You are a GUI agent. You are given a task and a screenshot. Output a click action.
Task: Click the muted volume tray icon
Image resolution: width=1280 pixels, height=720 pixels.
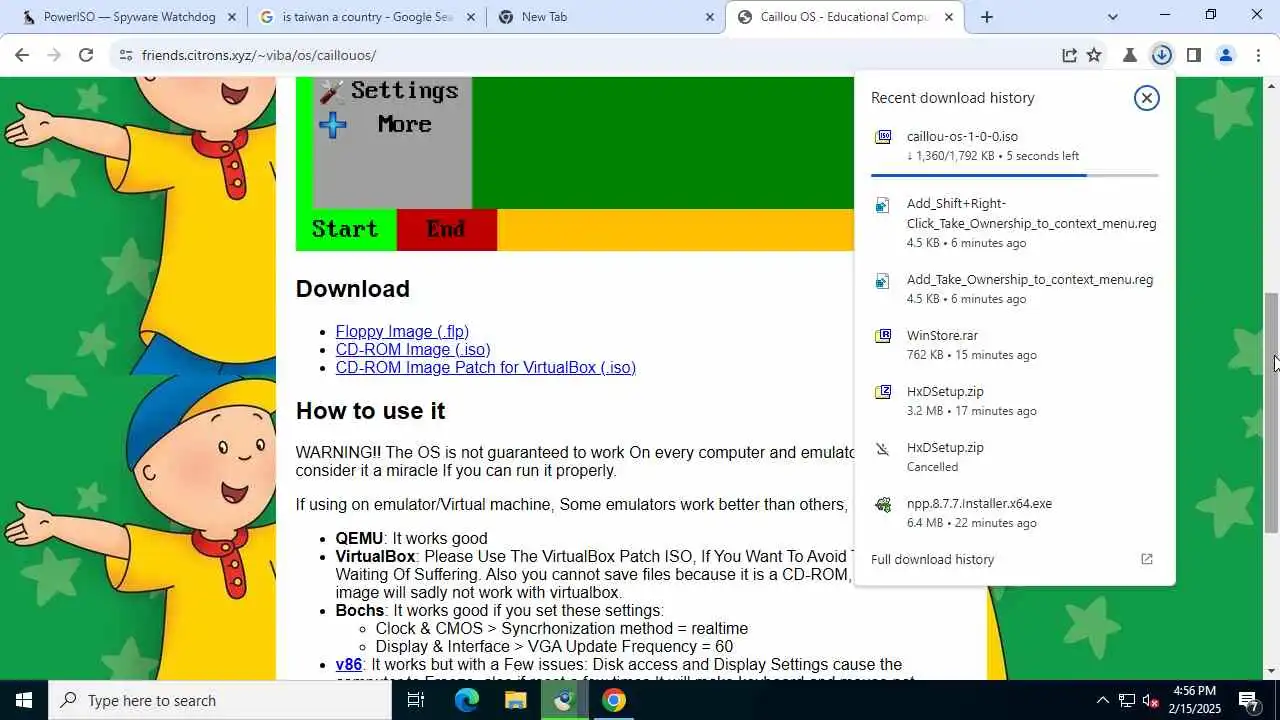coord(1150,700)
